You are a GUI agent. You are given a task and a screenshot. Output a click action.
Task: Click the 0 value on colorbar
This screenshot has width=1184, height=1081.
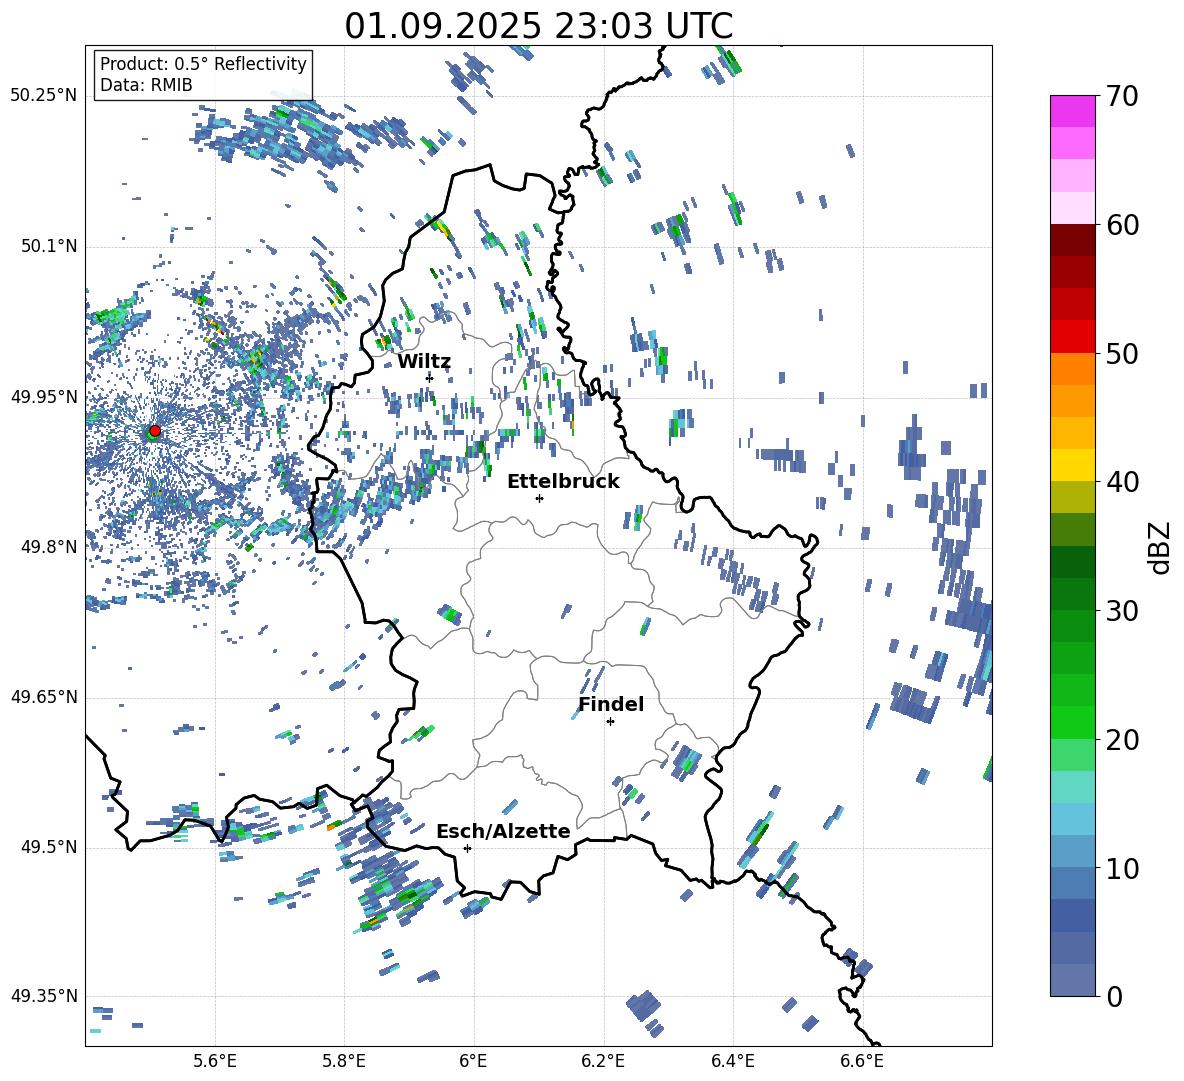1114,996
